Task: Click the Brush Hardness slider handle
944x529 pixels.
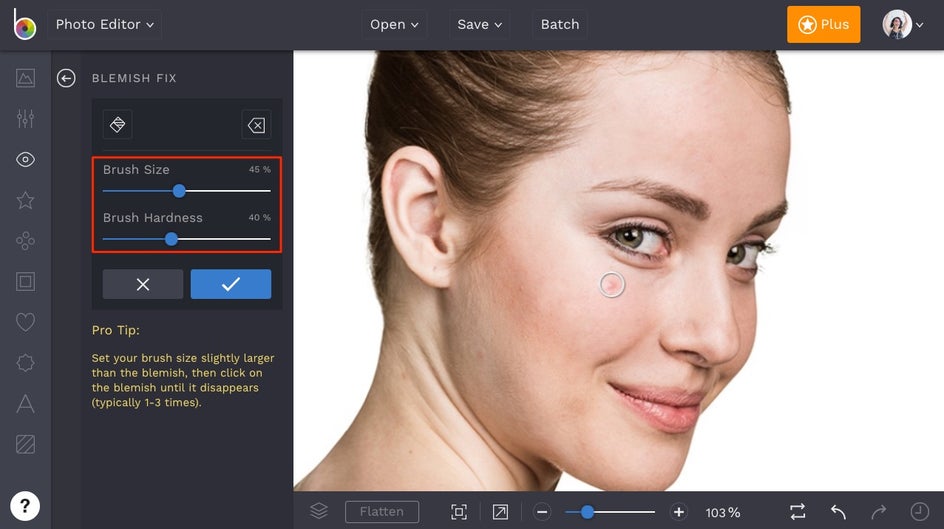Action: pyautogui.click(x=172, y=239)
